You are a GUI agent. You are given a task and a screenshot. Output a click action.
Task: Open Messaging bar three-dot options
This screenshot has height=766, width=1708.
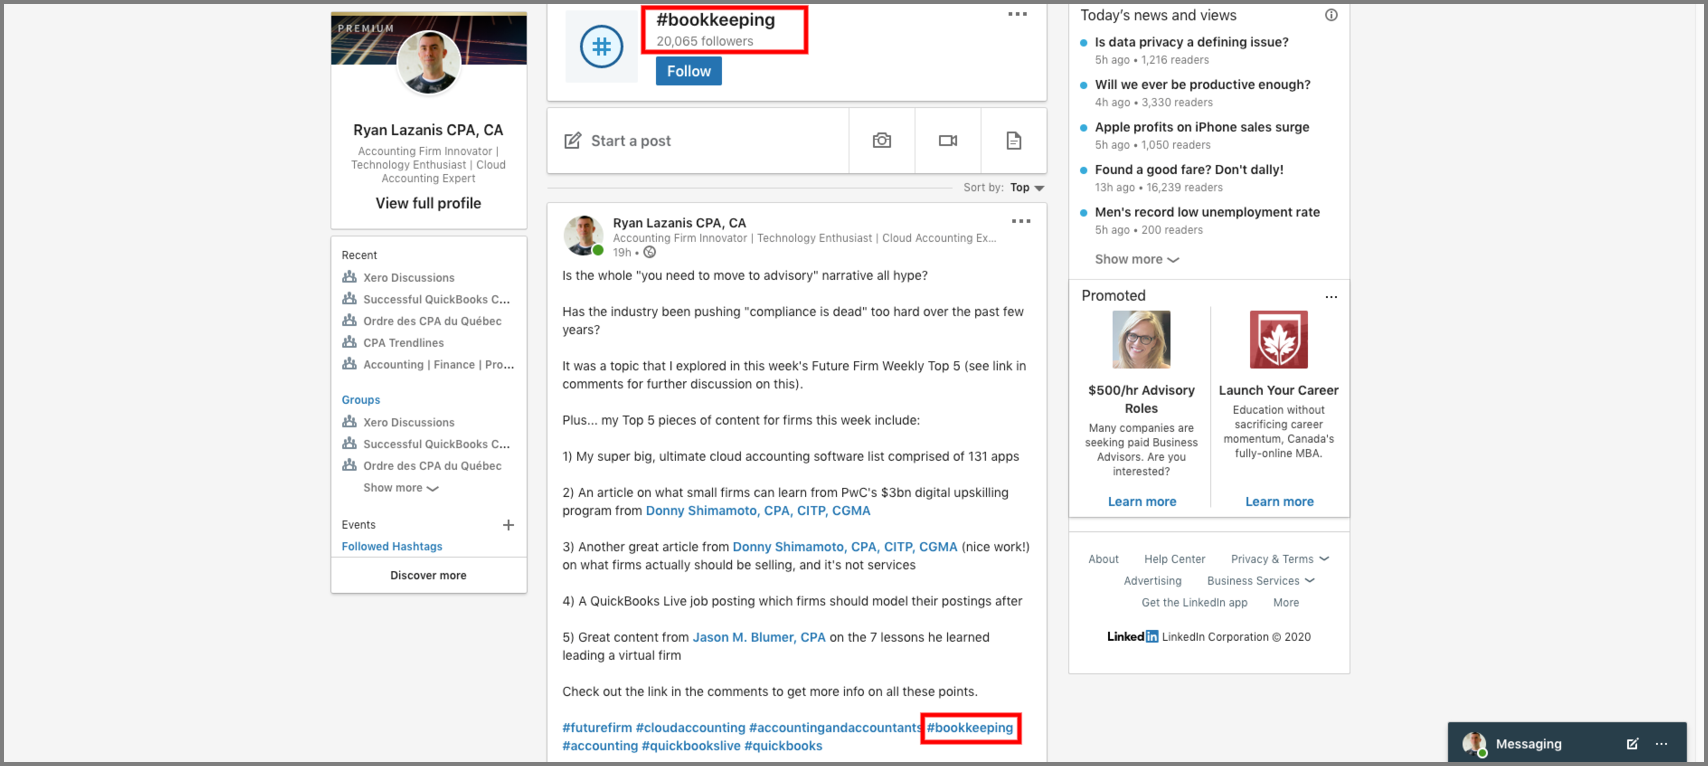1661,744
